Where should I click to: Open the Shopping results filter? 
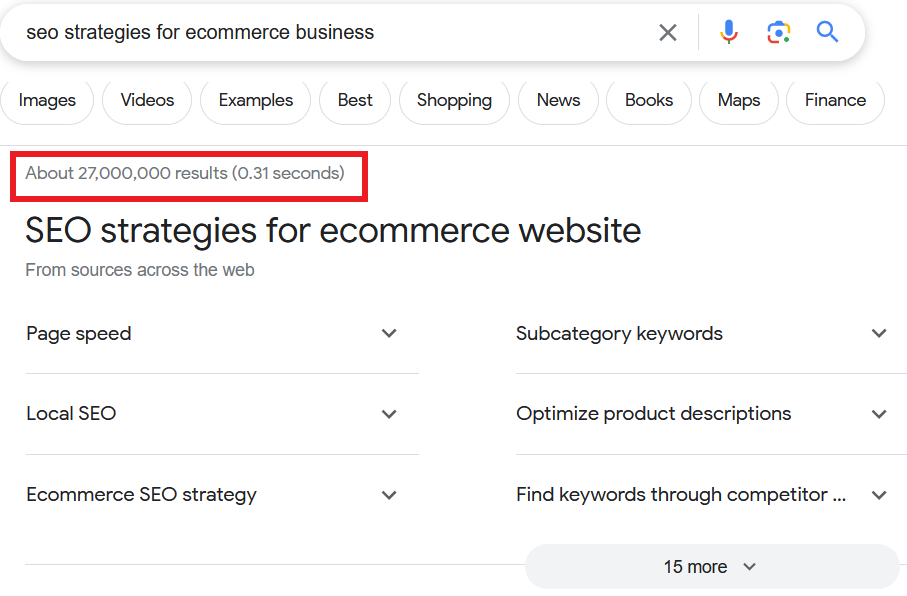pyautogui.click(x=454, y=100)
